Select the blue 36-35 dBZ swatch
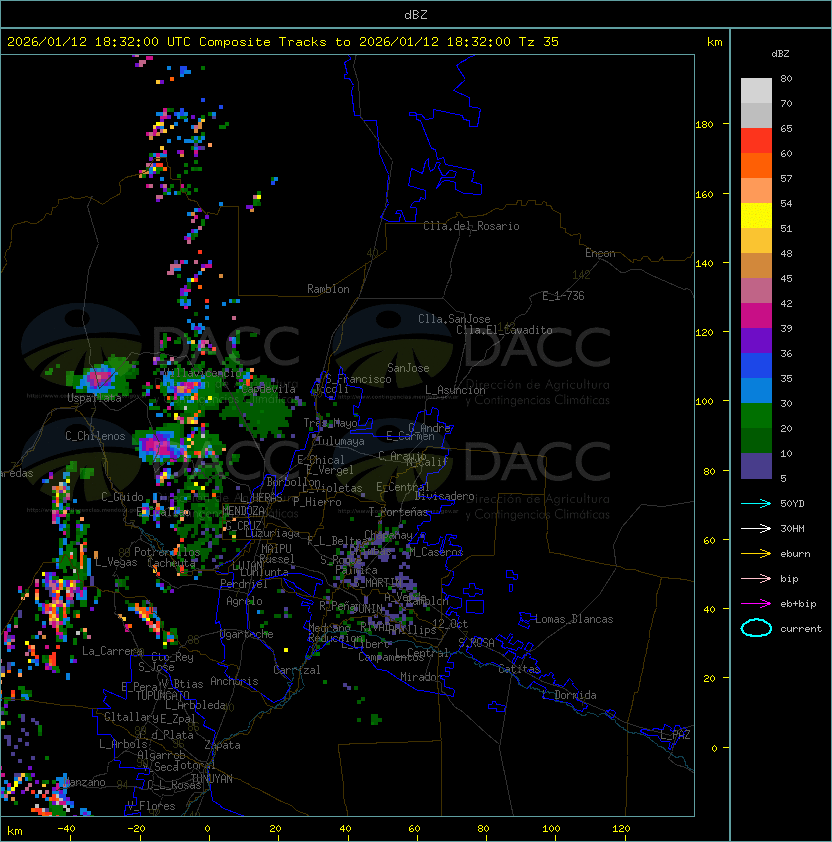This screenshot has width=832, height=842. 756,366
